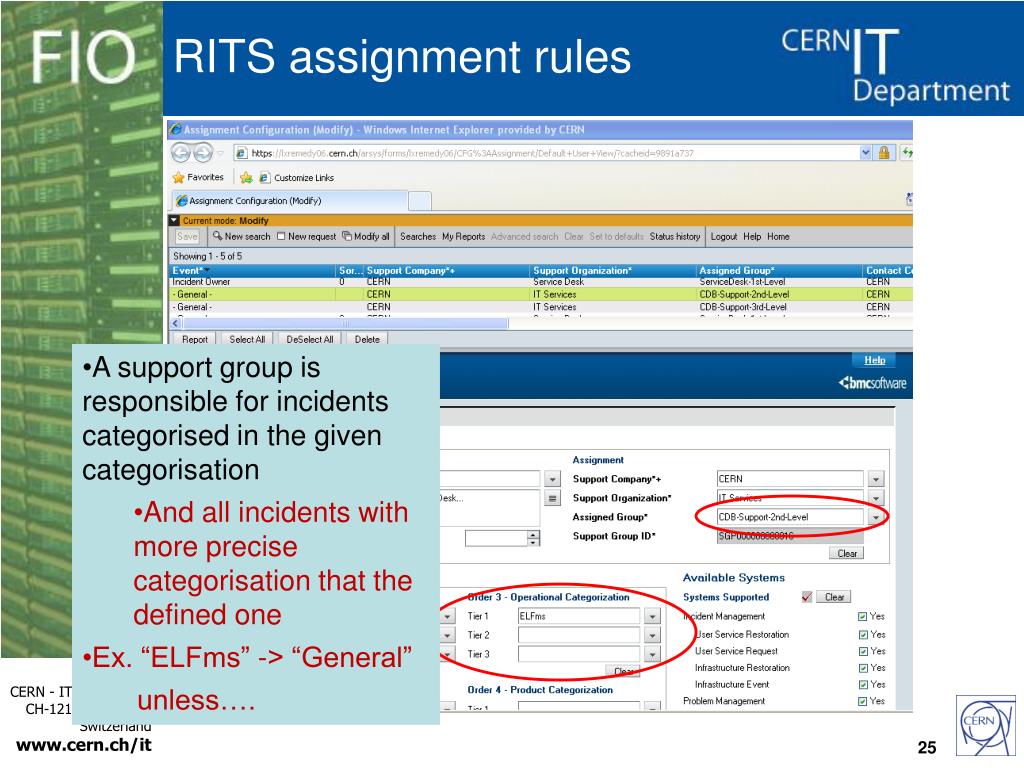The width and height of the screenshot is (1024, 768).
Task: Click the grayed Save button
Action: point(187,236)
